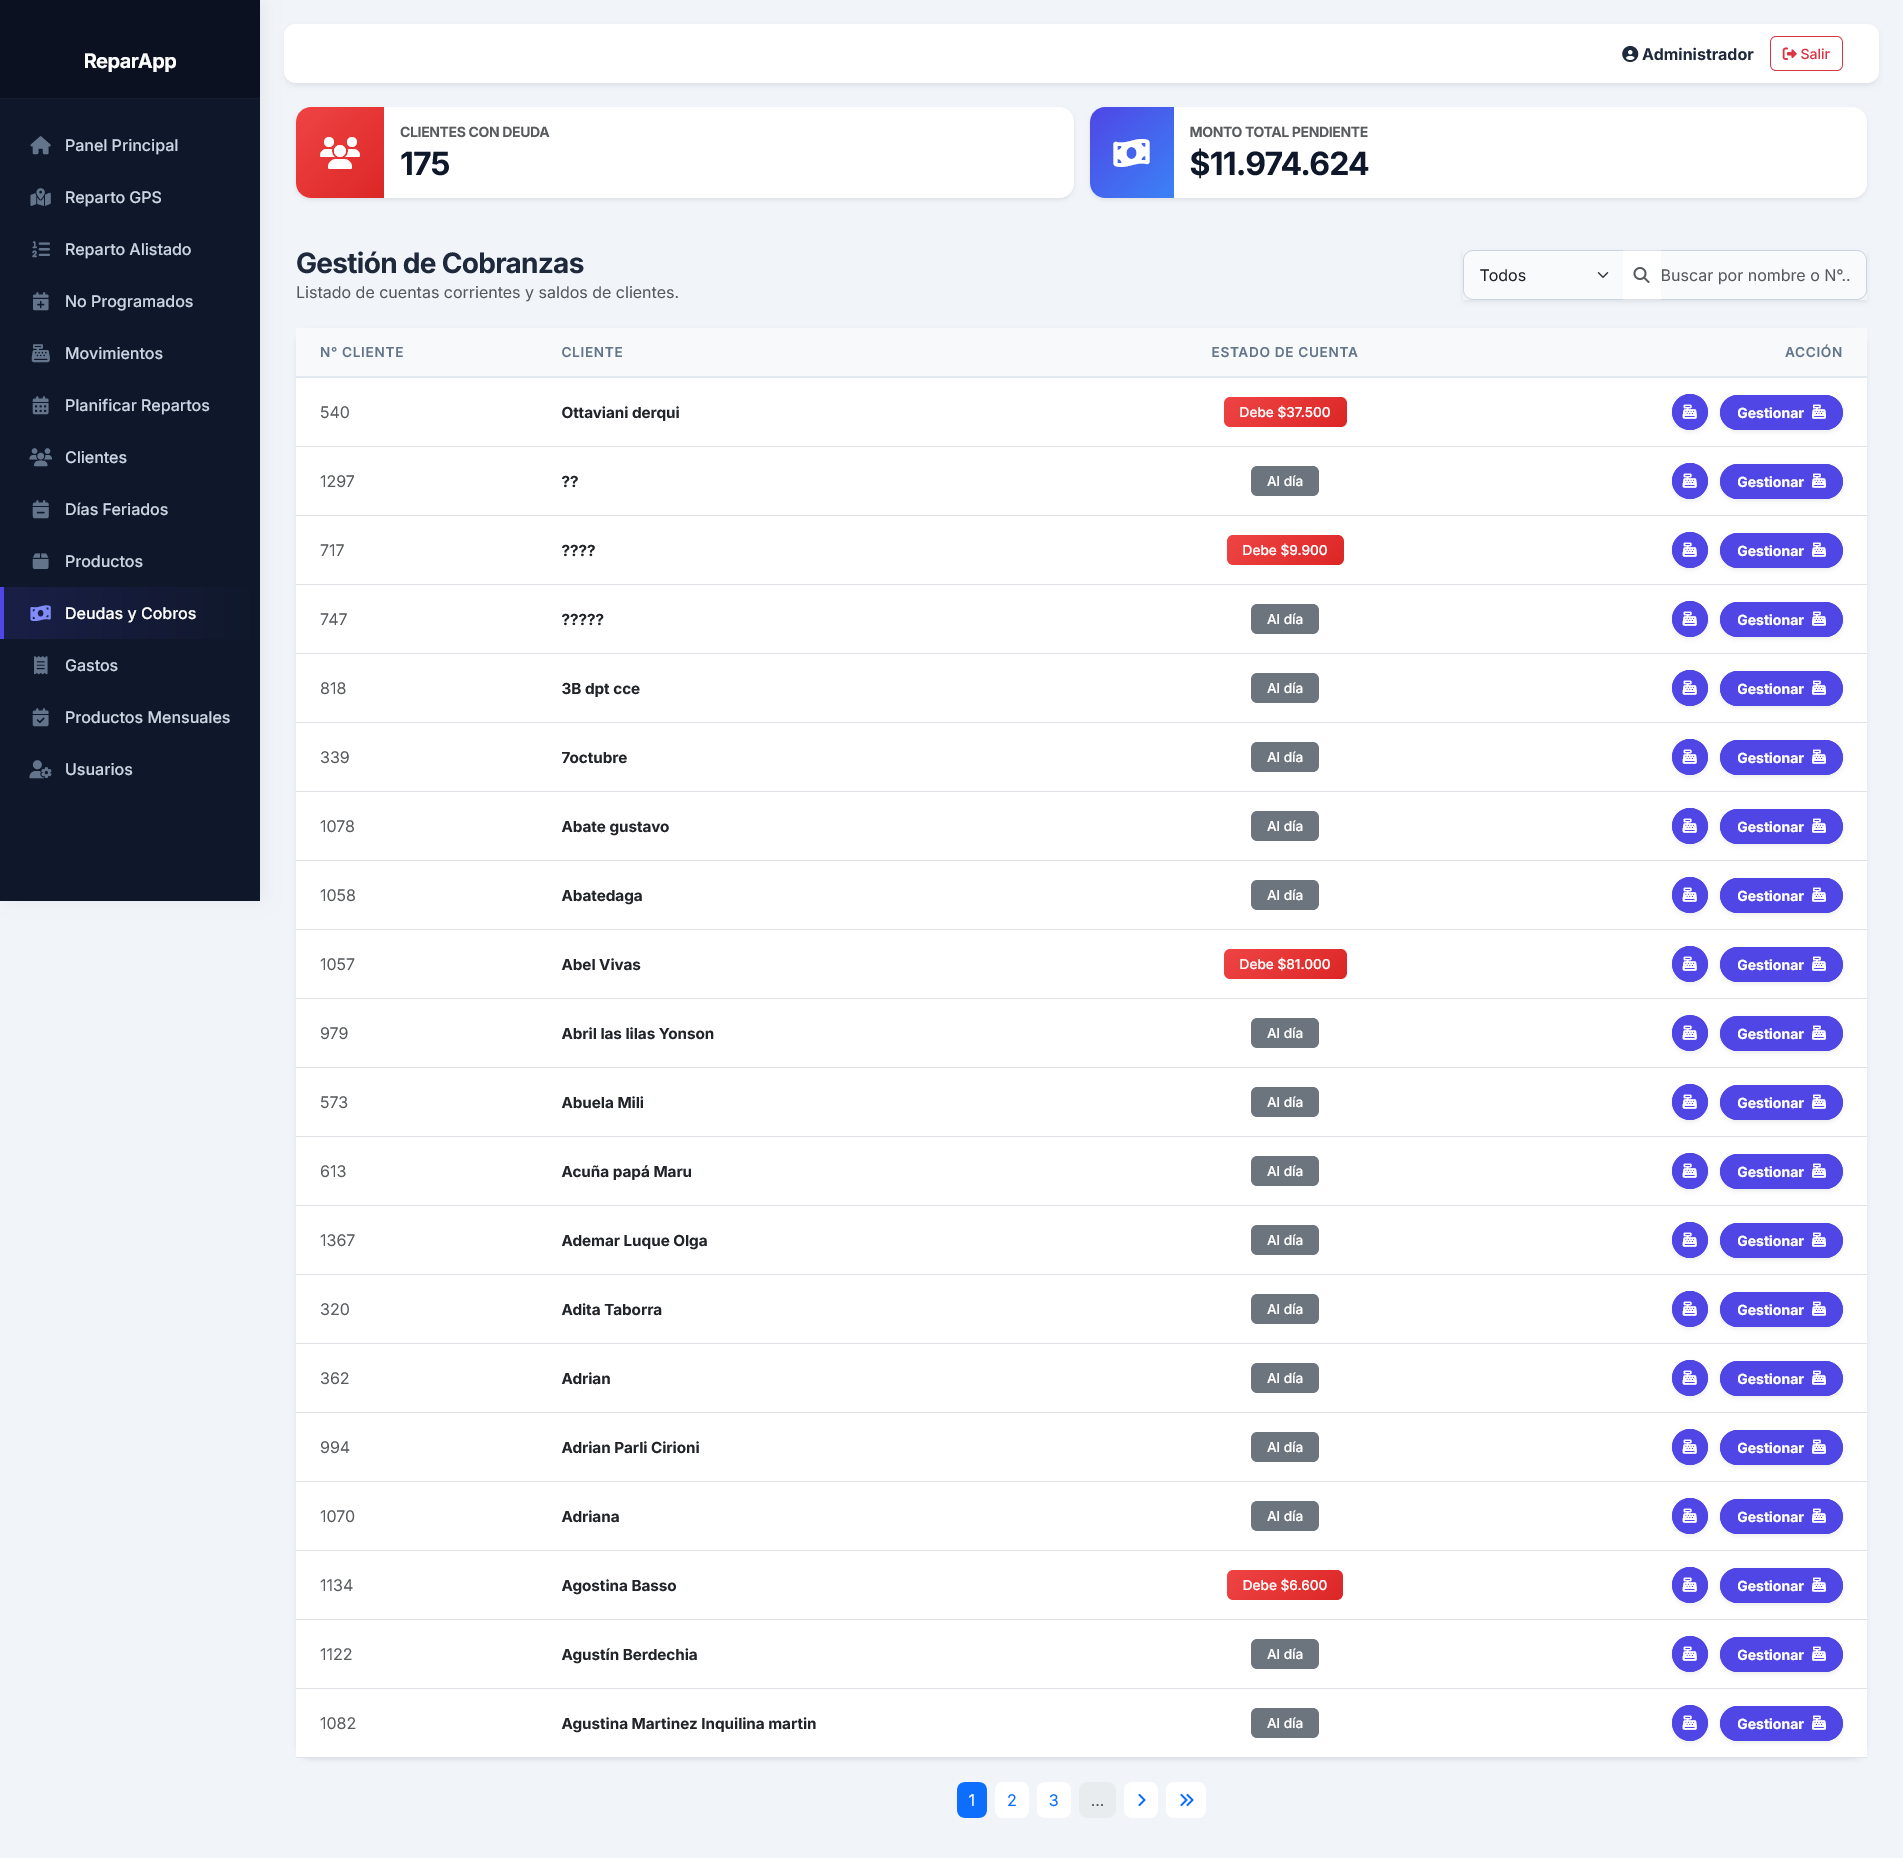Viewport: 1903px width, 1858px height.
Task: Click the round register icon for Ottaviani derqui
Action: pyautogui.click(x=1689, y=412)
